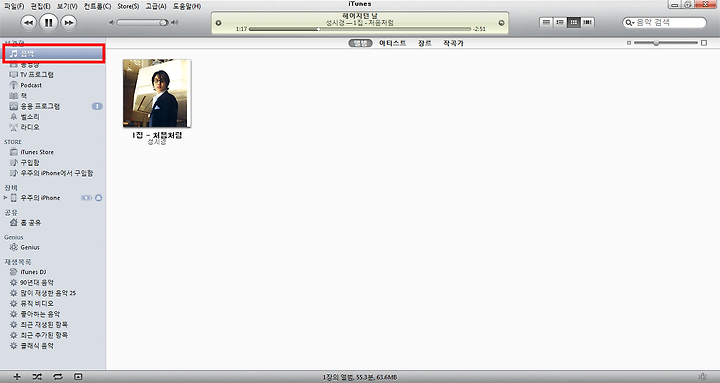The image size is (720, 383).
Task: Open the 고급(A) menu
Action: [x=156, y=6]
